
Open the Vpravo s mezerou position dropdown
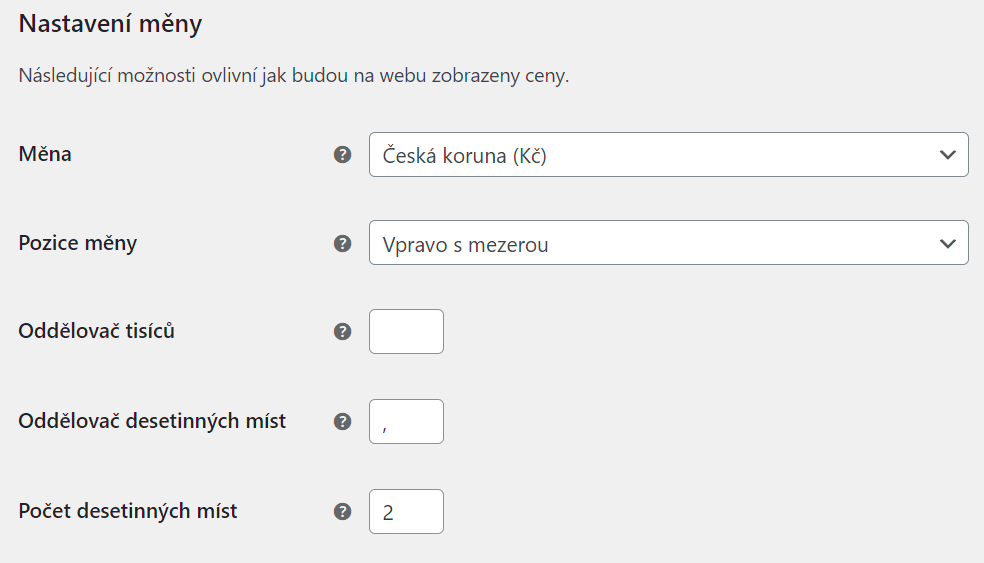click(x=668, y=242)
